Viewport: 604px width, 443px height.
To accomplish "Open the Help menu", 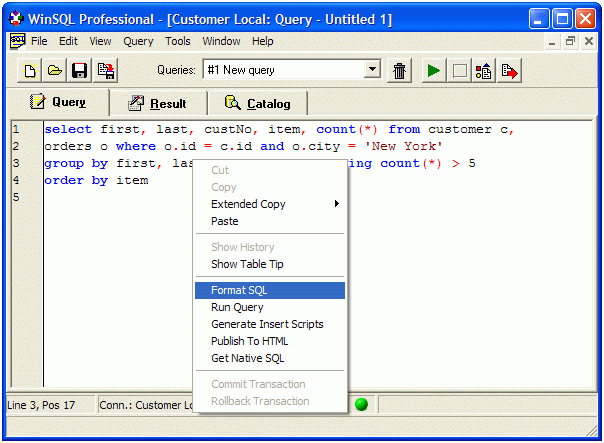I will pos(262,41).
